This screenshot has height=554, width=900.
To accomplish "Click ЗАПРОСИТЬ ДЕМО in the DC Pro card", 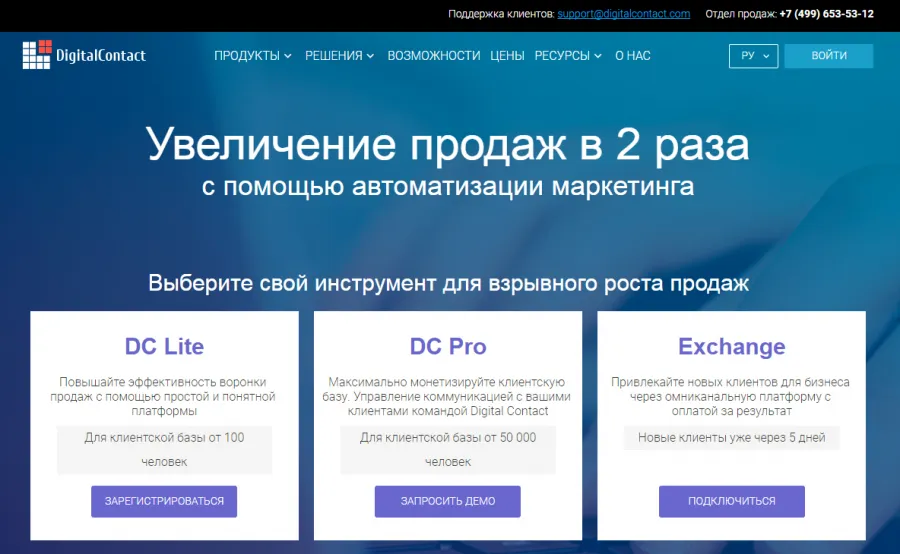I will click(x=448, y=501).
